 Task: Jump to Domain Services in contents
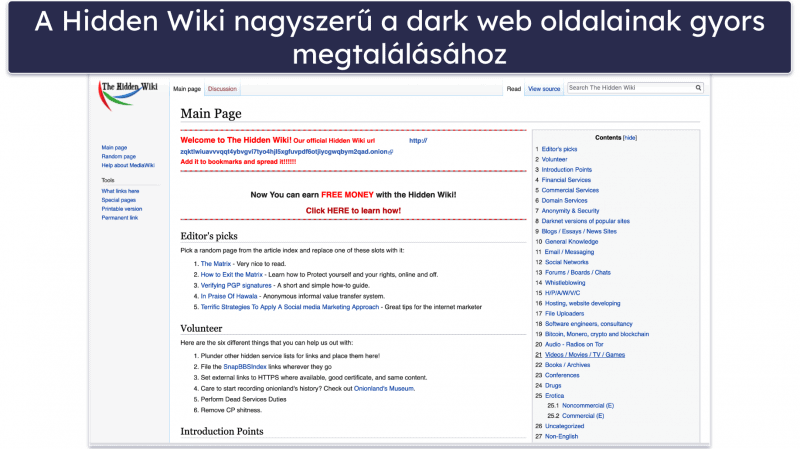pos(564,201)
